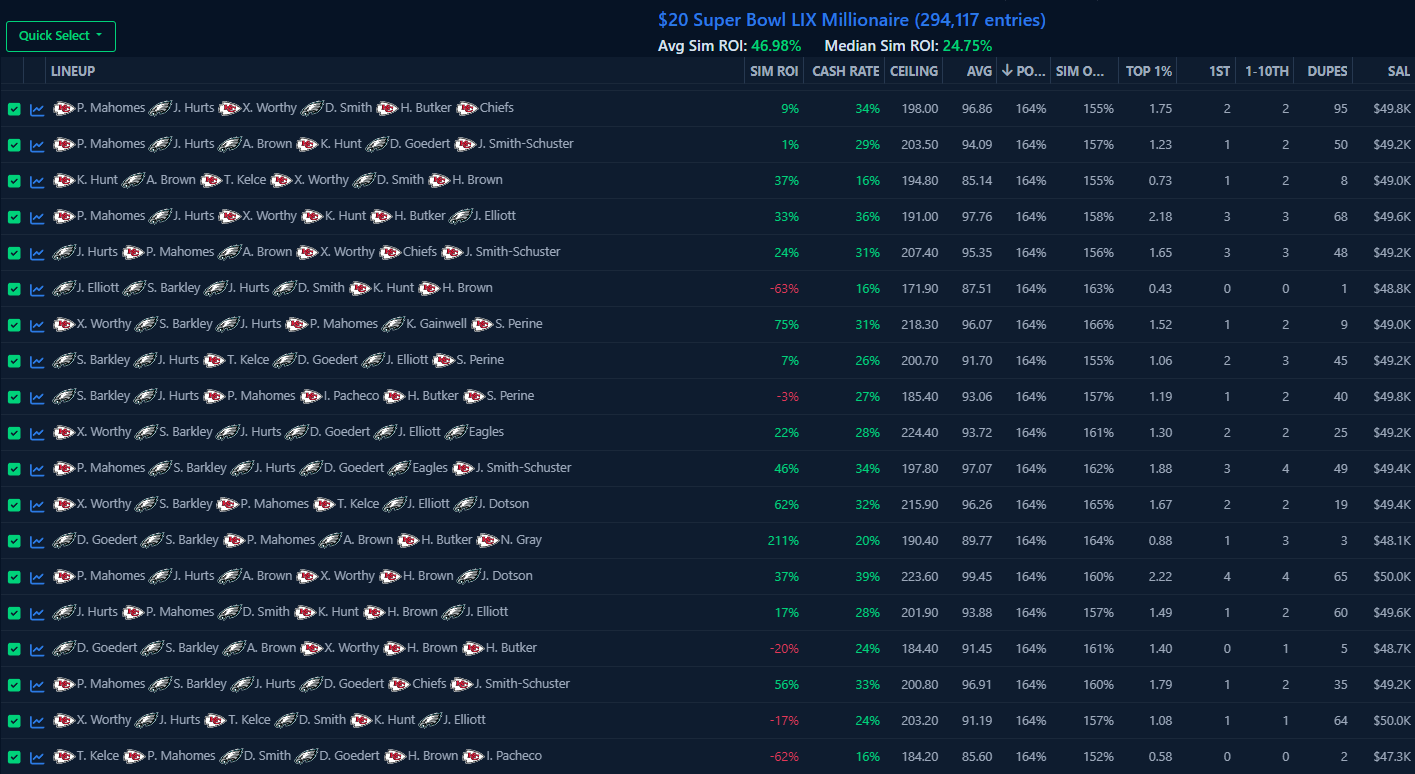Viewport: 1415px width, 774px height.
Task: Sort by SIM ROI column header
Action: pos(774,71)
